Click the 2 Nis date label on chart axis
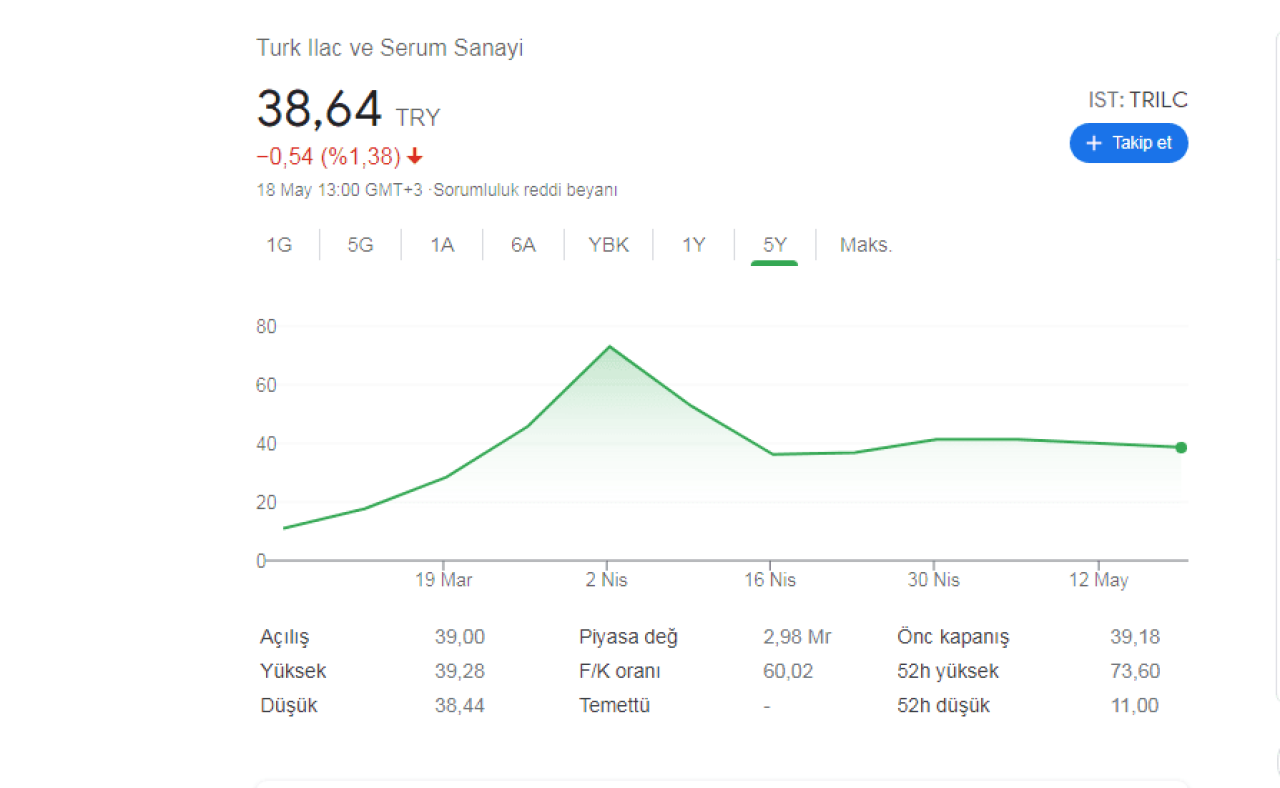The width and height of the screenshot is (1280, 788). 606,580
